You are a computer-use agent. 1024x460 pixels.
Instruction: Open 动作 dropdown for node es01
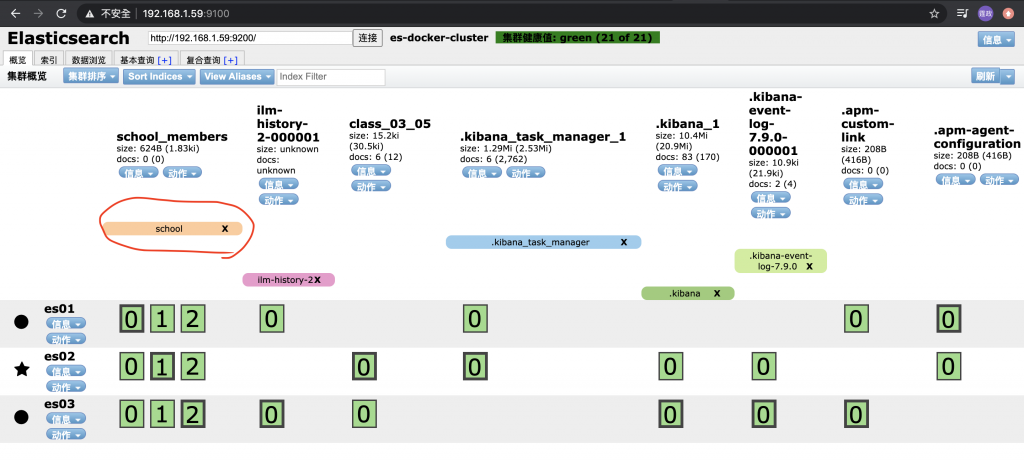point(66,338)
